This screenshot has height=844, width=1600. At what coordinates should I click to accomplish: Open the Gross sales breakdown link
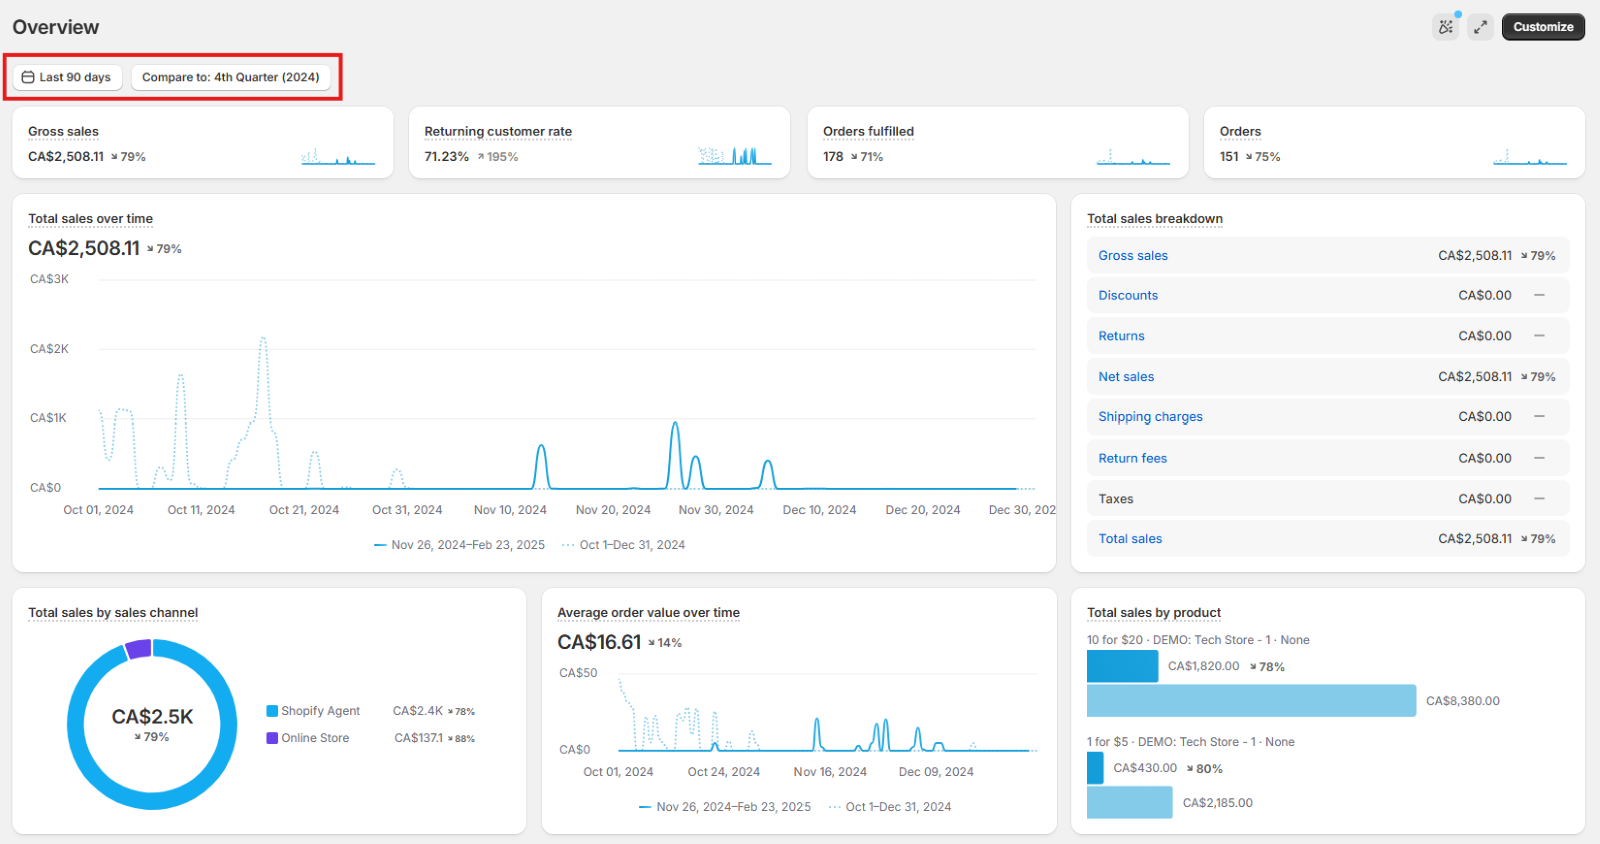[1132, 256]
